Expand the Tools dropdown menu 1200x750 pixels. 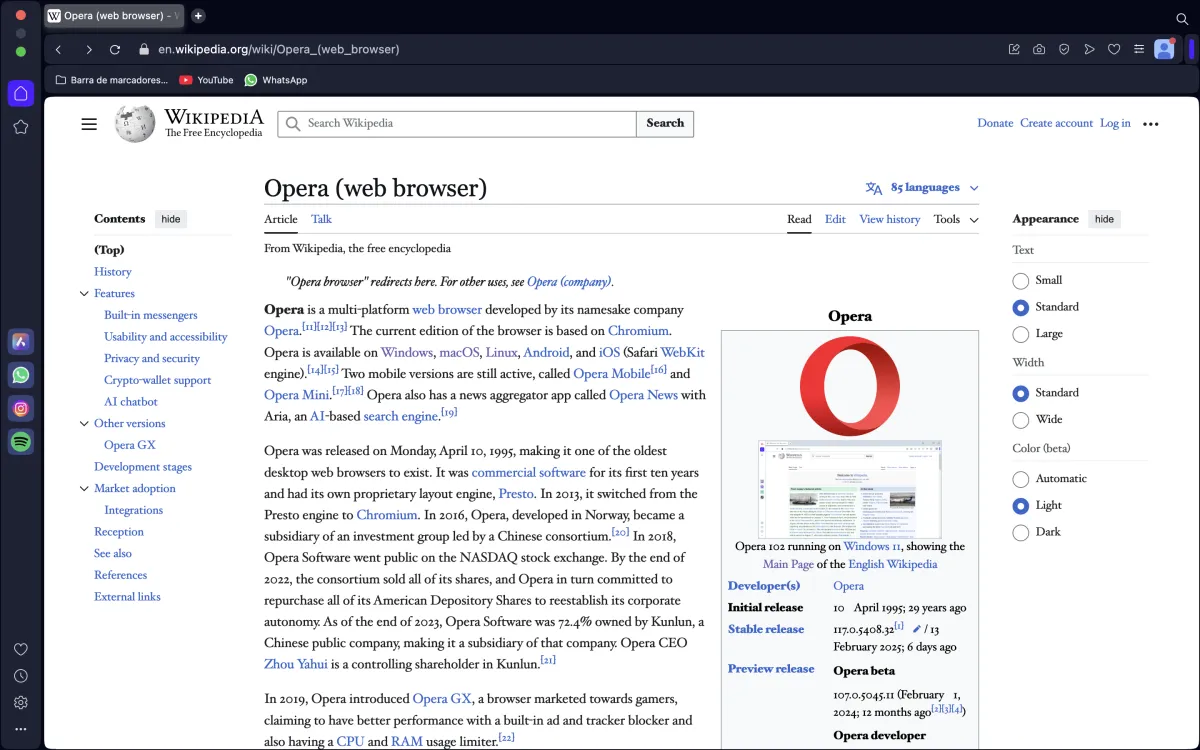coord(954,219)
